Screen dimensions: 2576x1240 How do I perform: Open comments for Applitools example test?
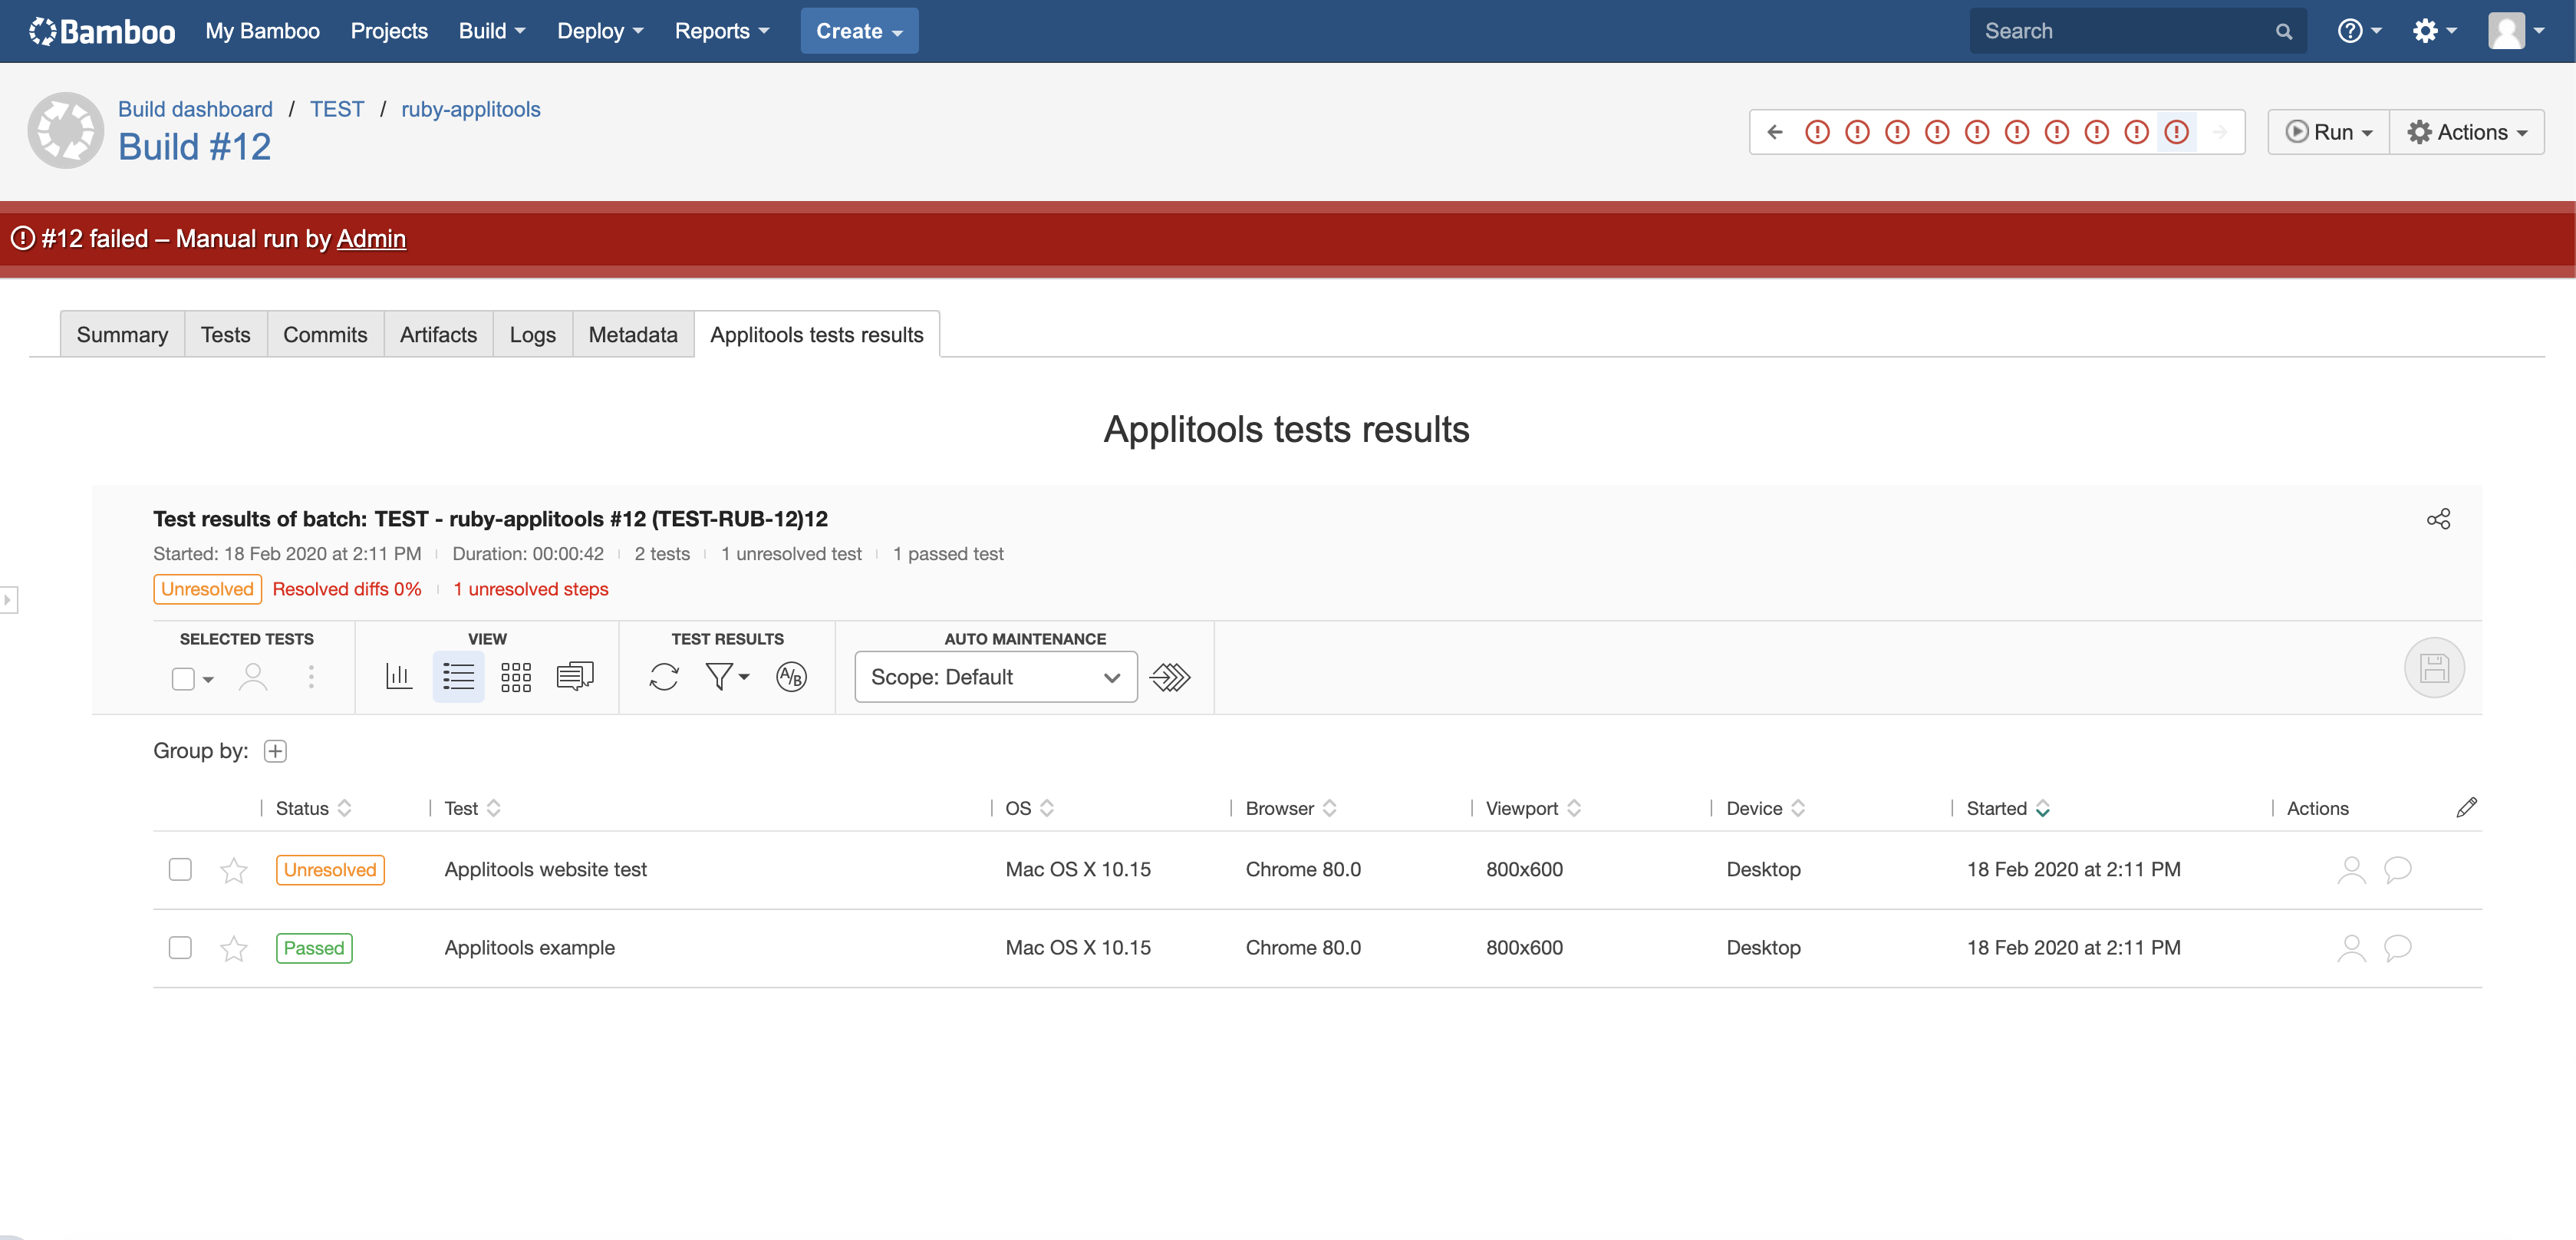point(2397,948)
